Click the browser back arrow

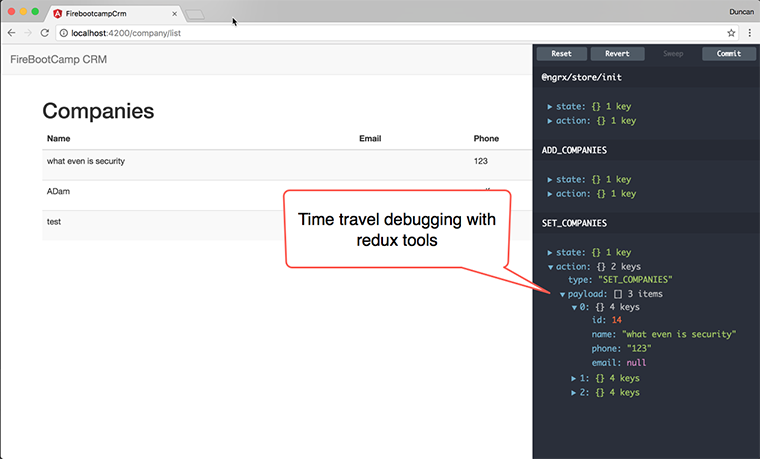click(11, 33)
